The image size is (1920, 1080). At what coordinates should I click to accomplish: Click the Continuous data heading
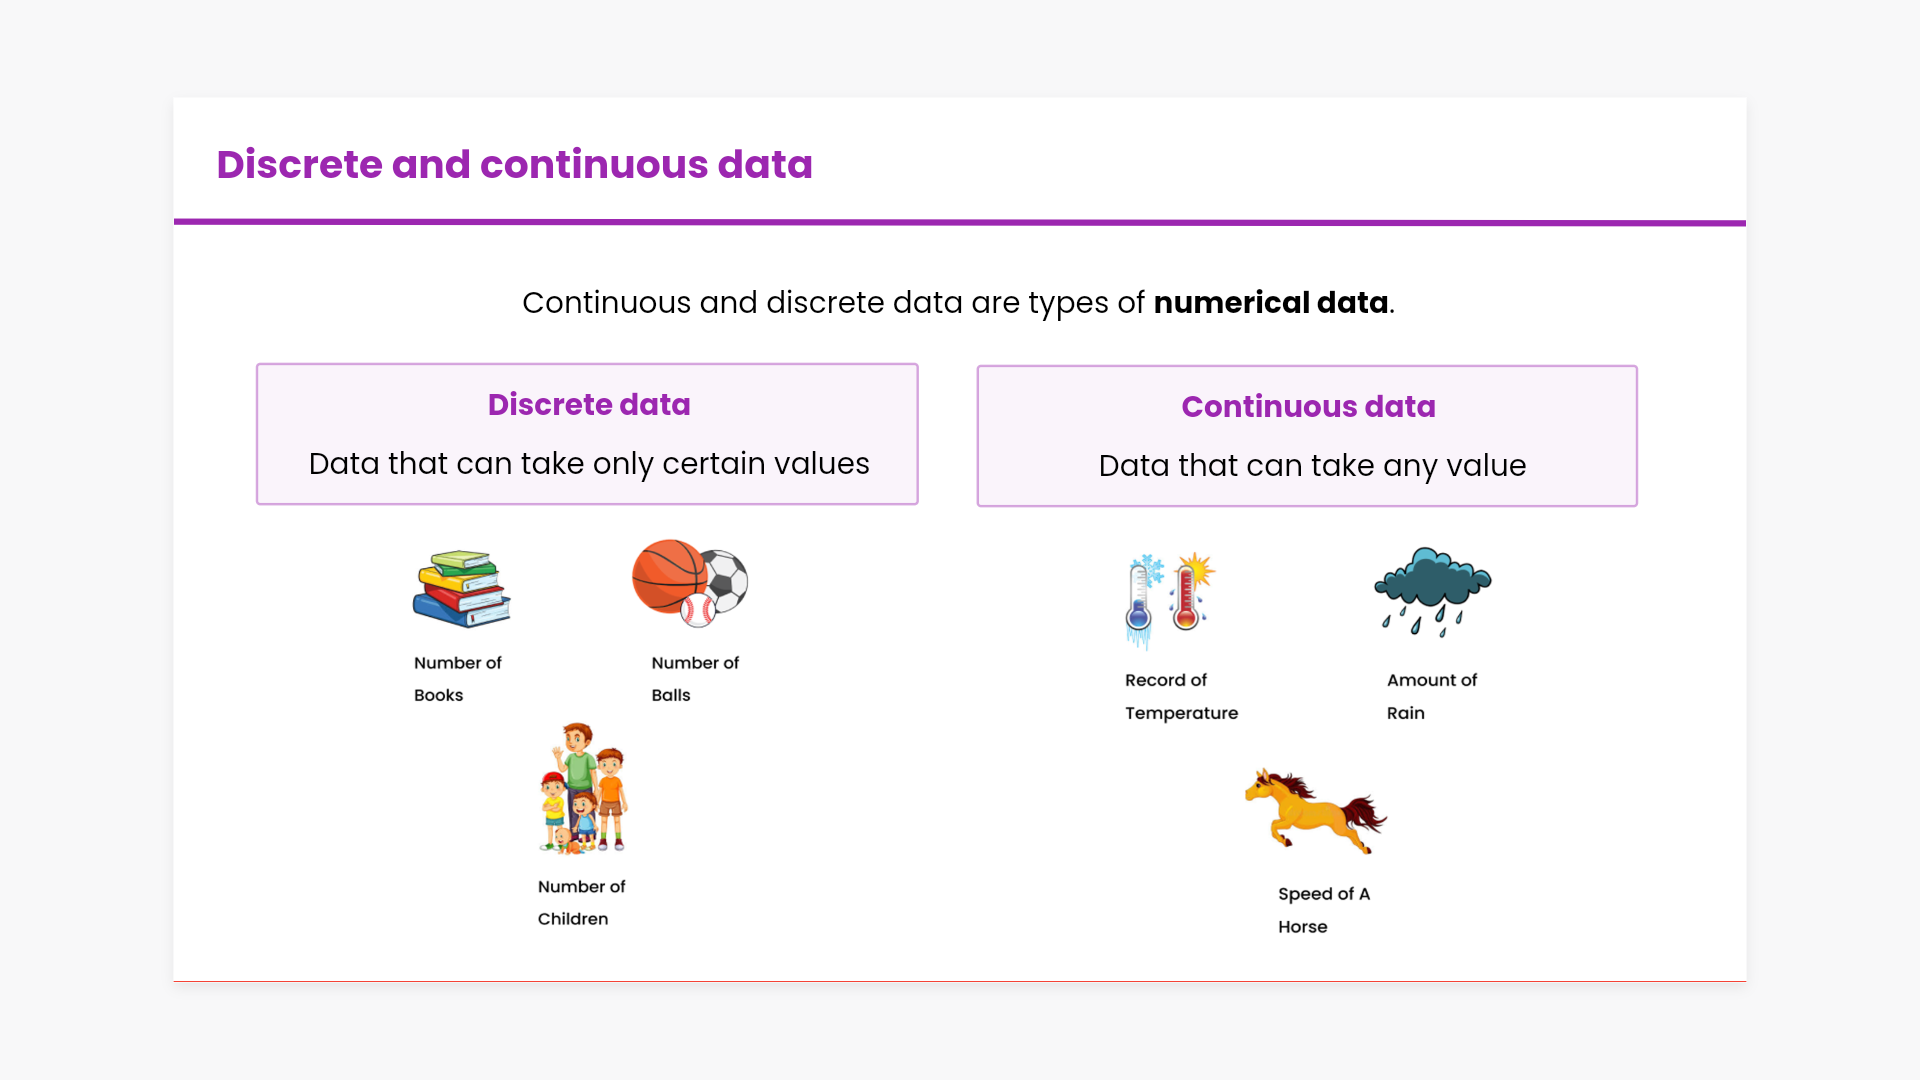click(x=1308, y=406)
